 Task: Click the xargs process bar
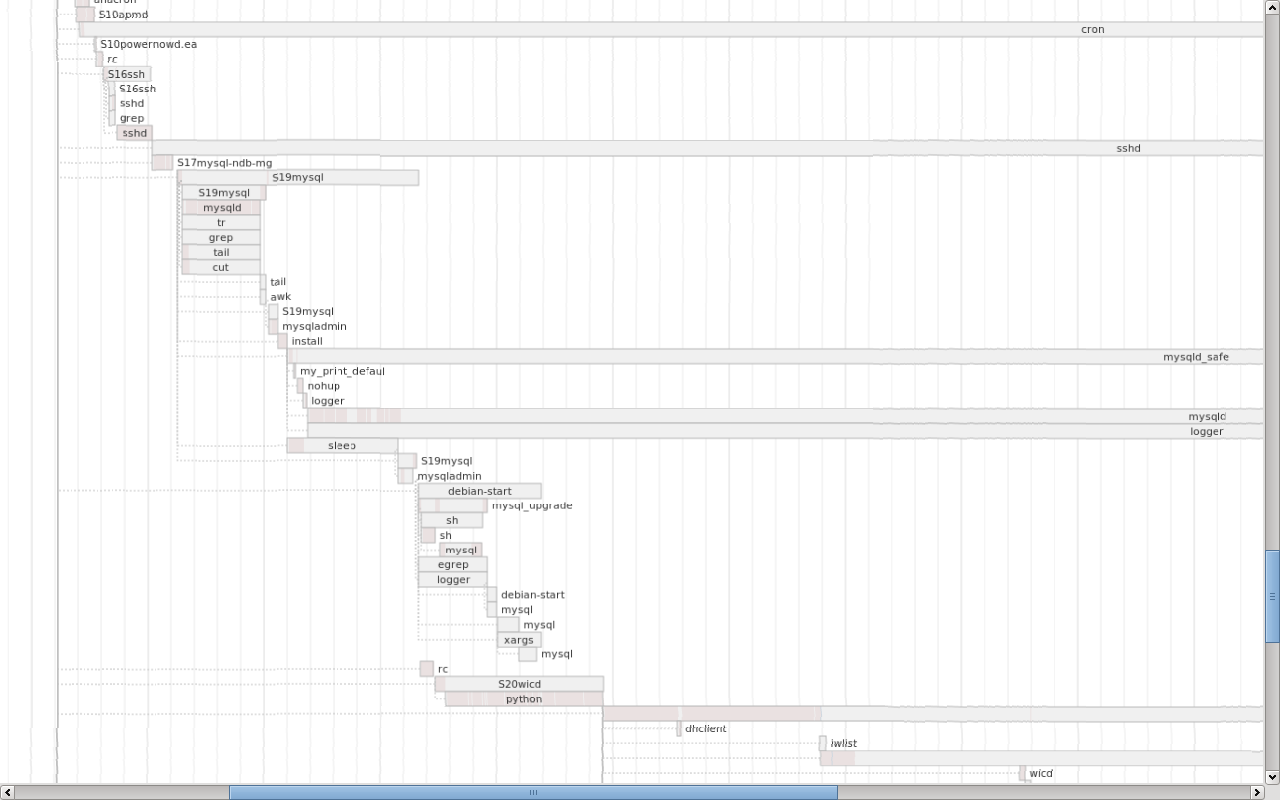point(519,640)
